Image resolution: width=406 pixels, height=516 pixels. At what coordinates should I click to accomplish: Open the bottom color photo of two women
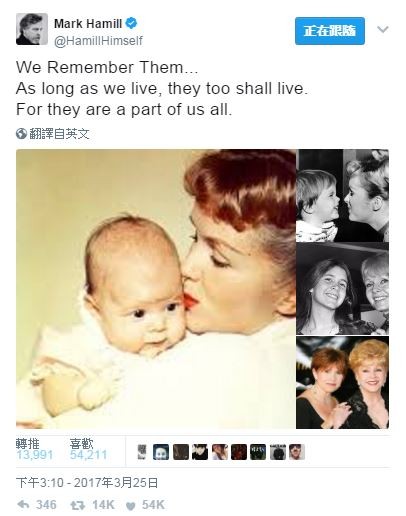click(342, 382)
